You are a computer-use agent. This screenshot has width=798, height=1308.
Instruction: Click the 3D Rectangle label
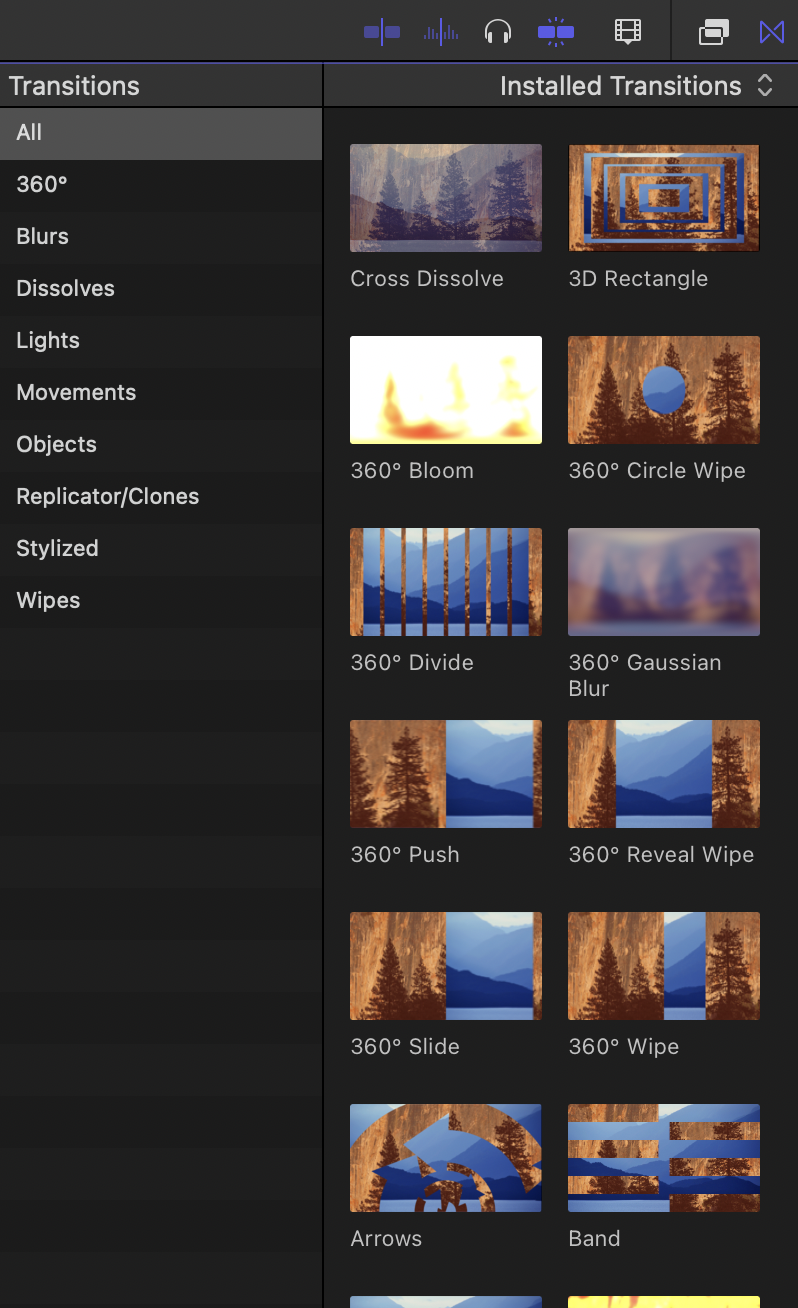[x=638, y=279]
